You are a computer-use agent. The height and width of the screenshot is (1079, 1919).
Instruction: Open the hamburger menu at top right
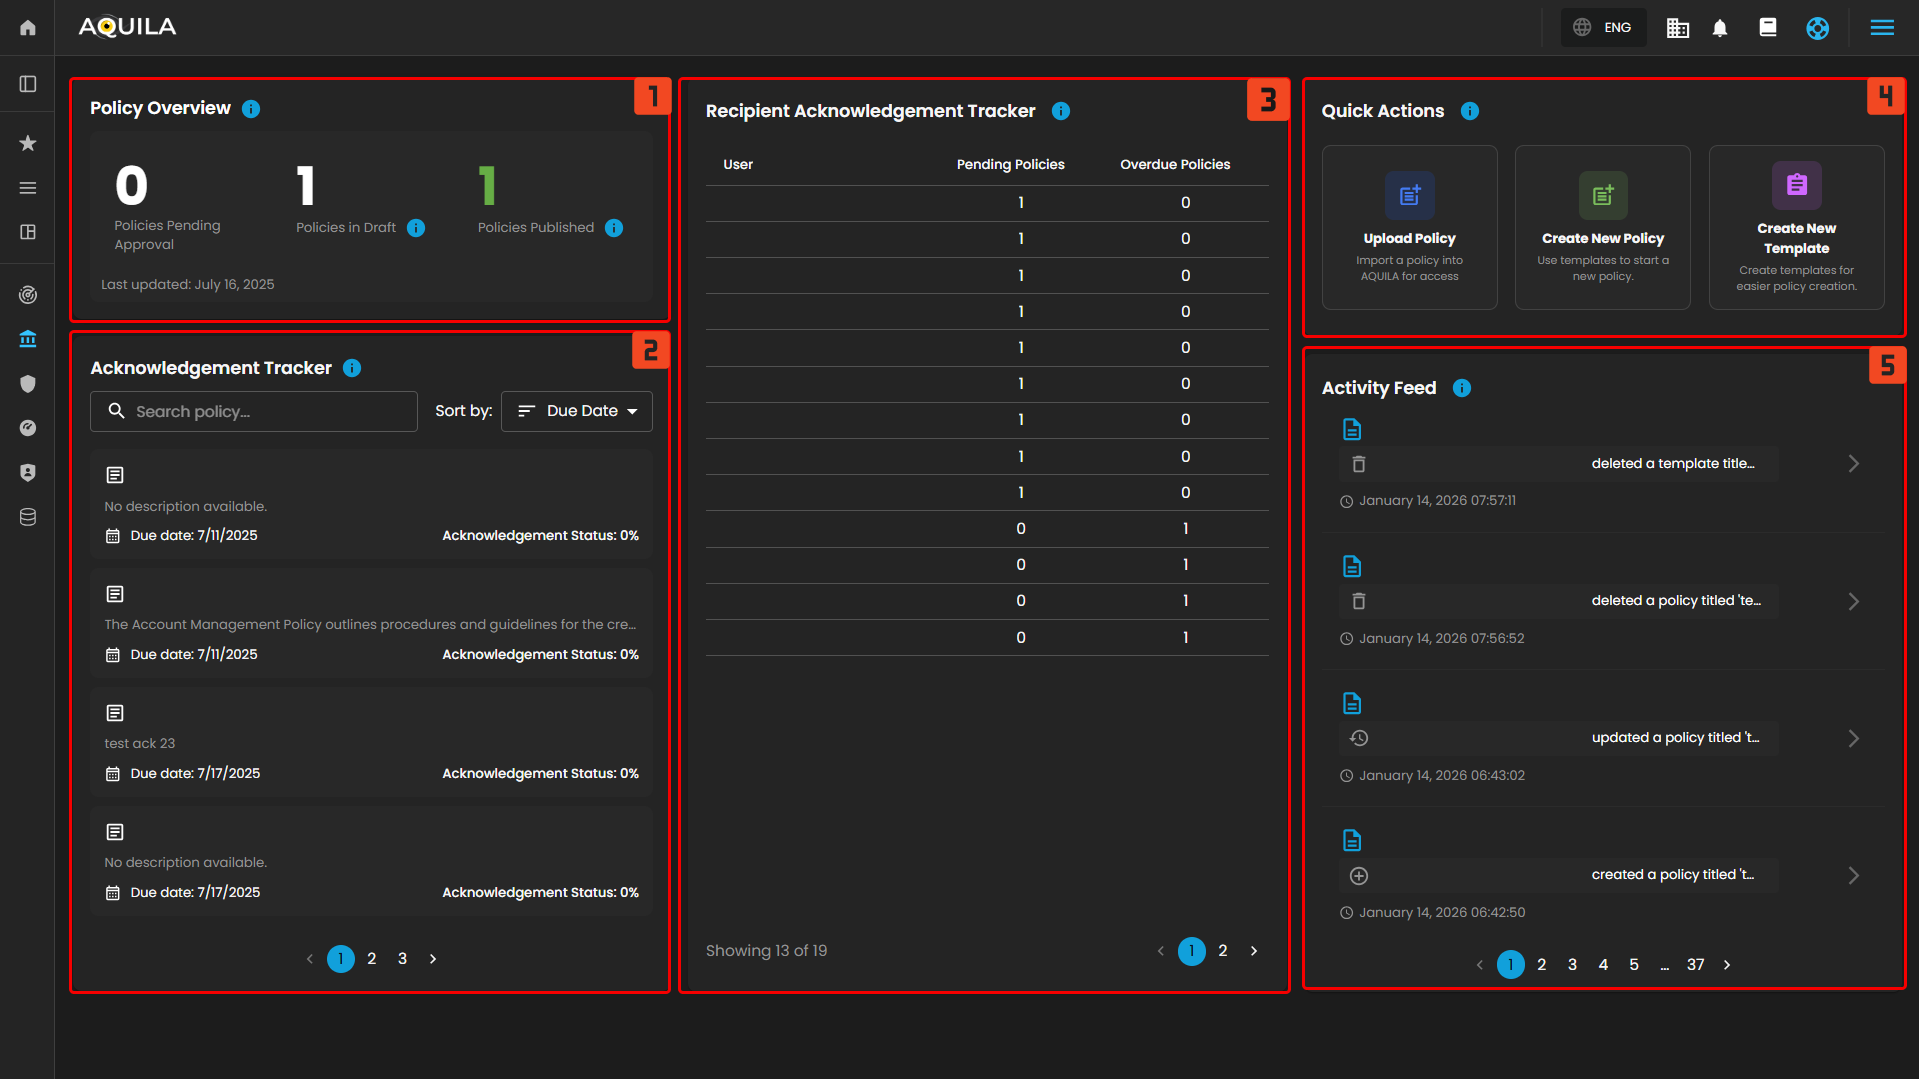1881,28
